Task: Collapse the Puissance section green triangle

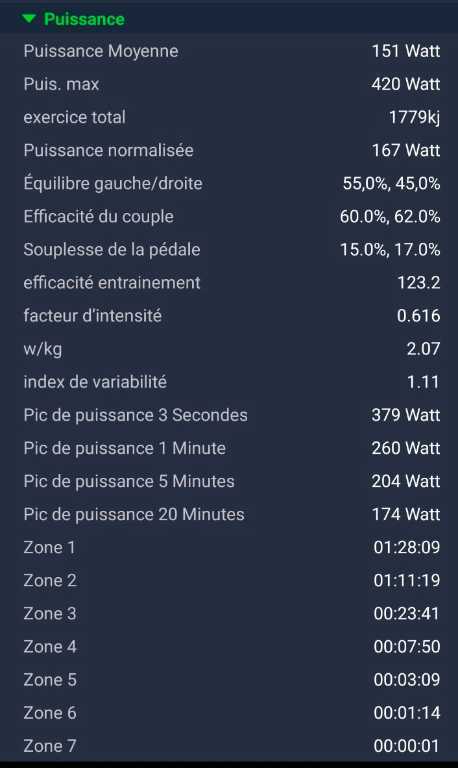Action: (x=29, y=19)
